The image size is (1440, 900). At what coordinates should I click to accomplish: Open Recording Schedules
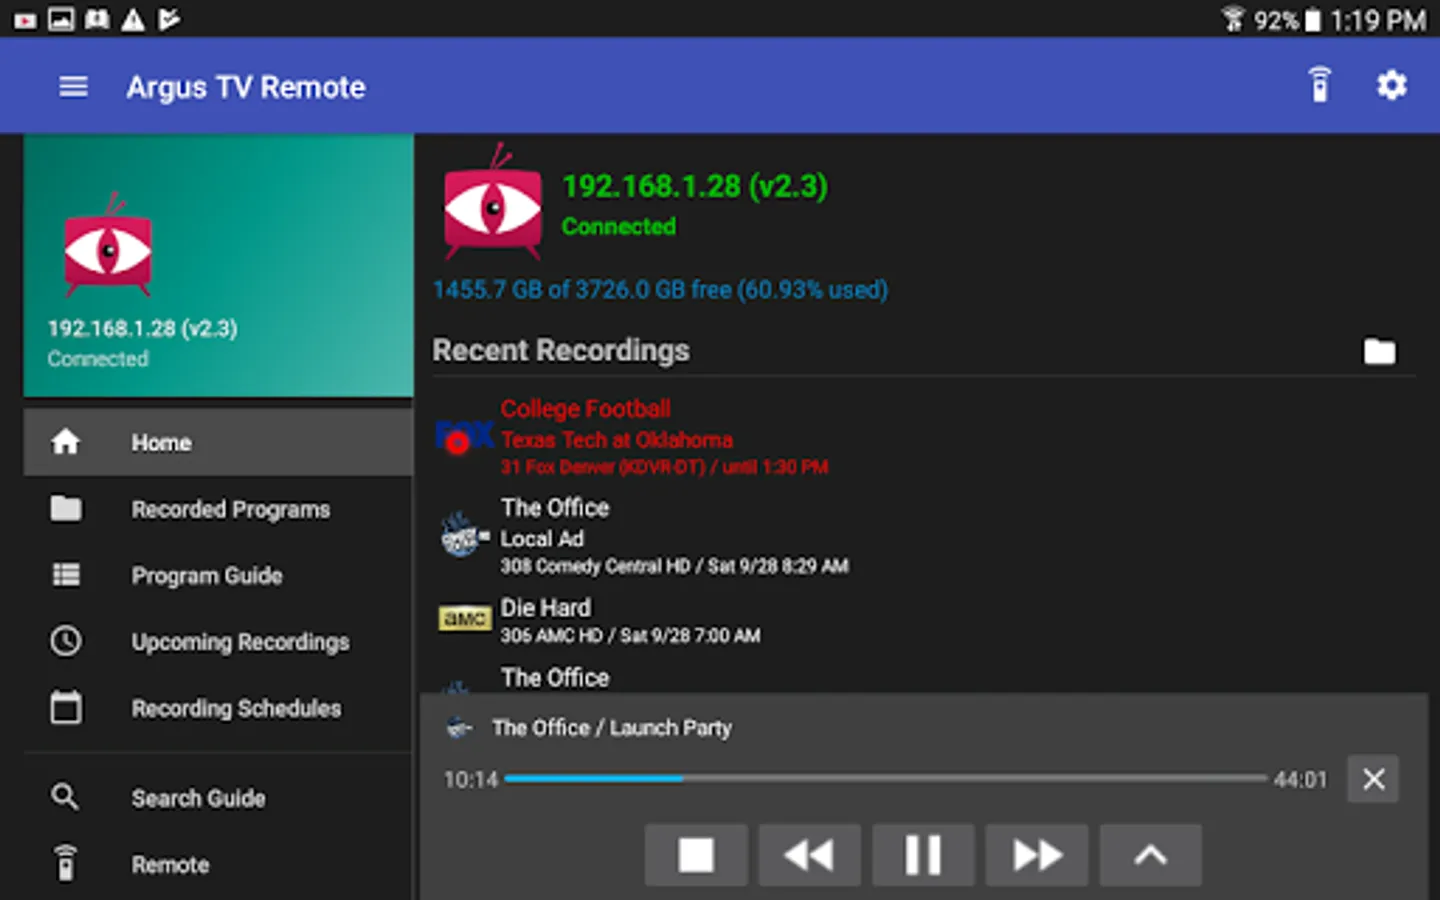(x=218, y=708)
